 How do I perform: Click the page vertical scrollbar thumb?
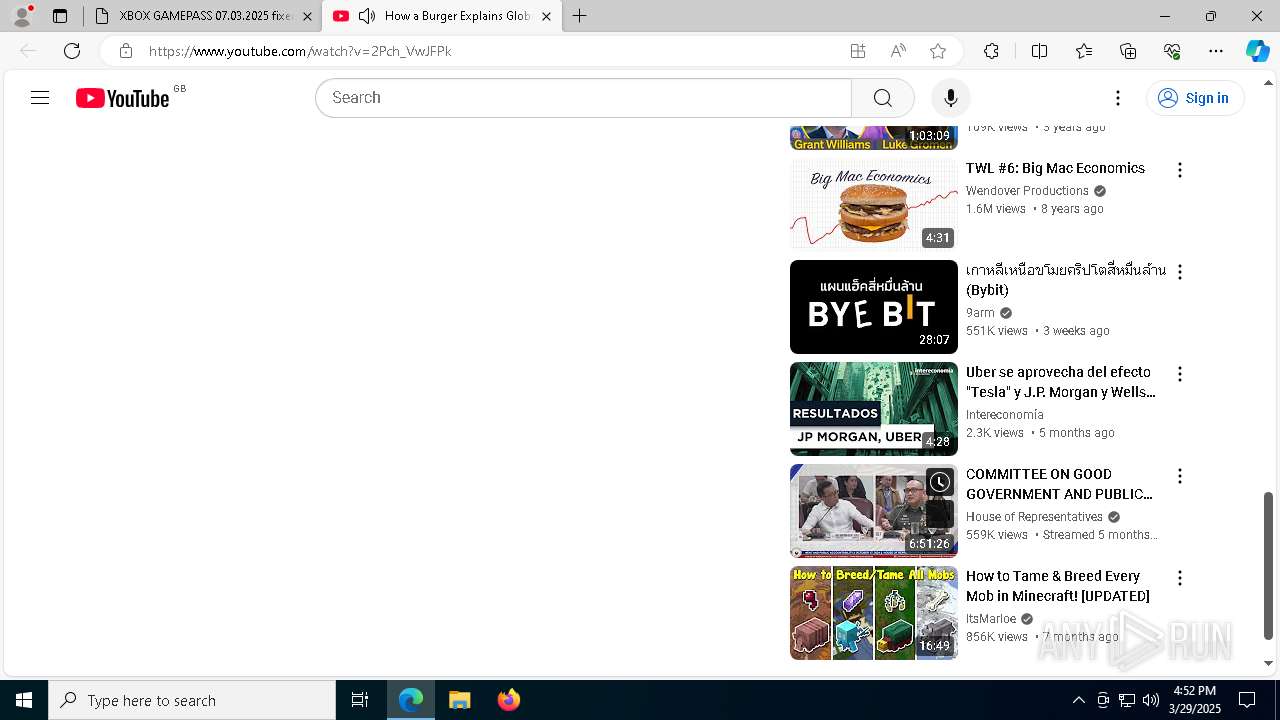pos(1268,565)
